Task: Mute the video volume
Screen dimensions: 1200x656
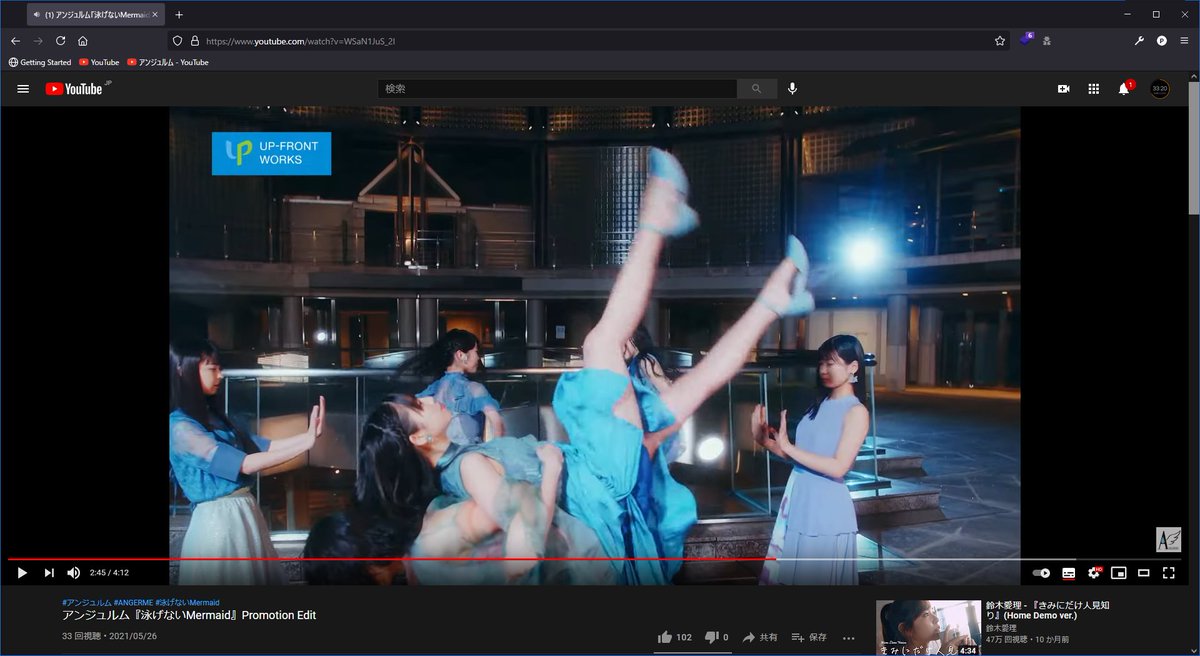Action: coord(73,573)
